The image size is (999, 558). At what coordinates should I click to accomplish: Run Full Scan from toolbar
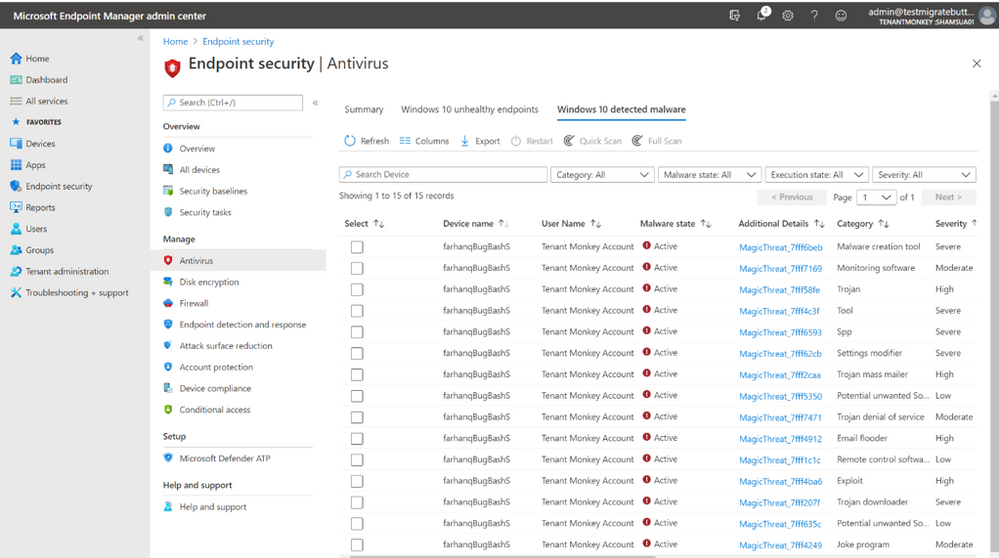[657, 141]
